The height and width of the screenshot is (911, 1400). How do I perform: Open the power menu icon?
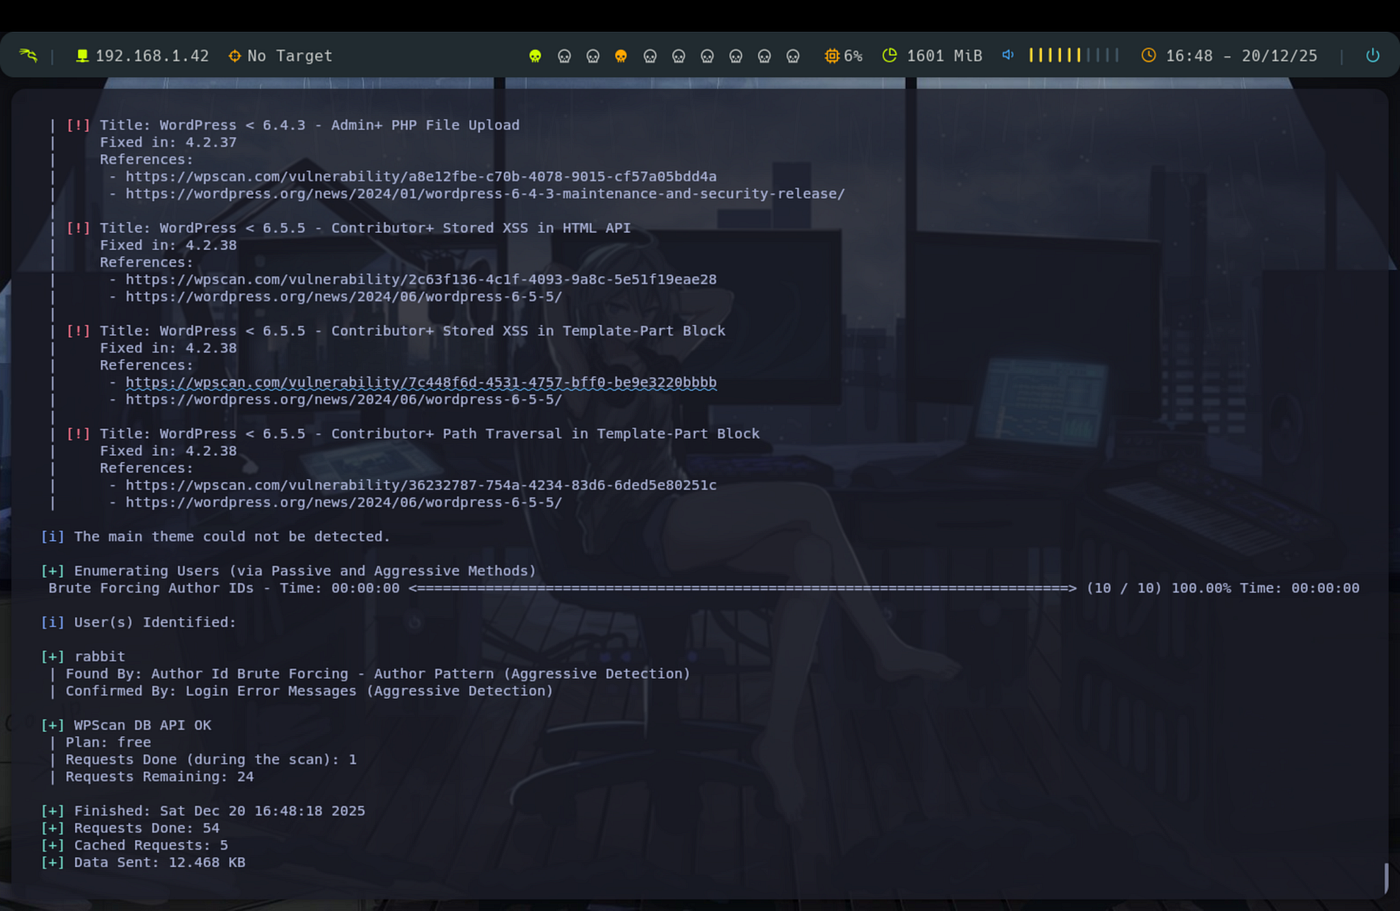1373,56
